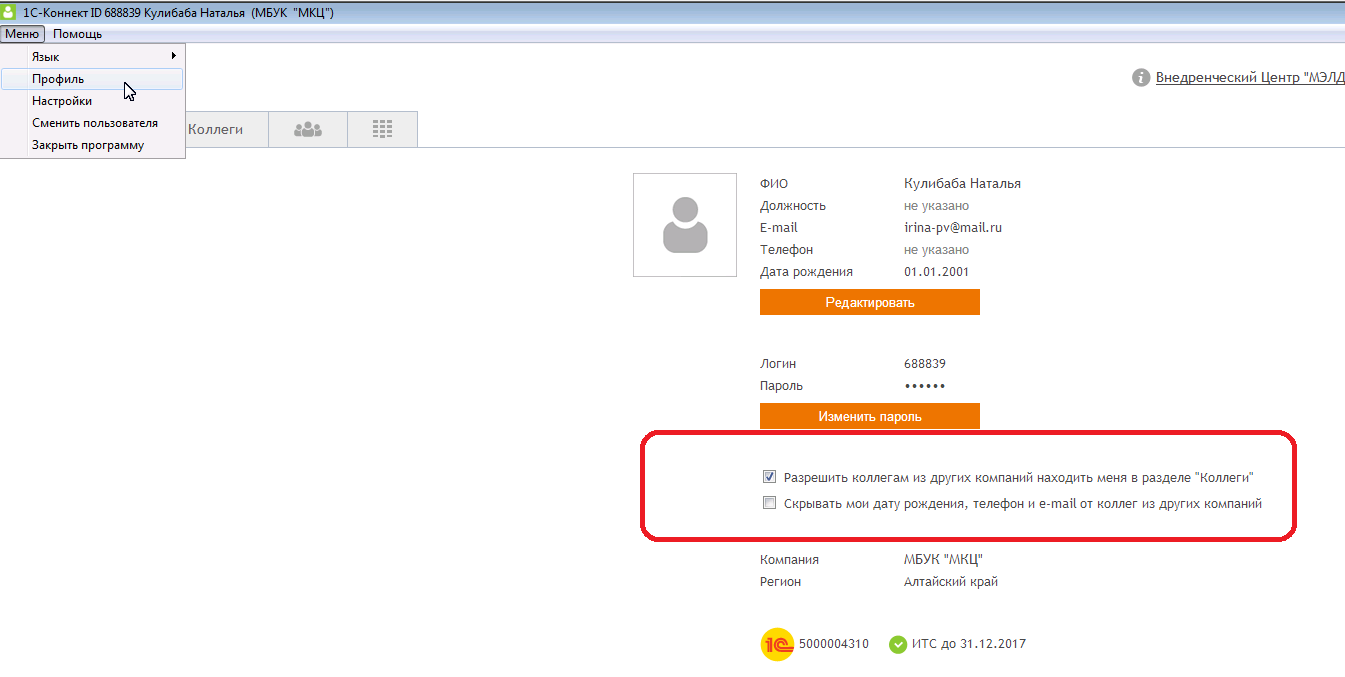Open the Меню menu

(x=22, y=34)
